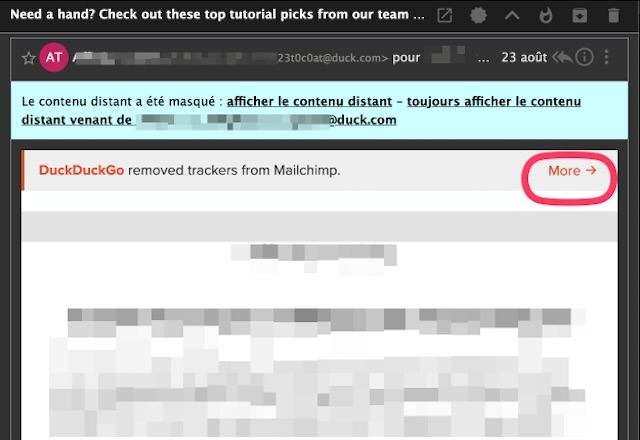Image resolution: width=640 pixels, height=440 pixels.
Task: Toggle the star on this message
Action: click(28, 58)
